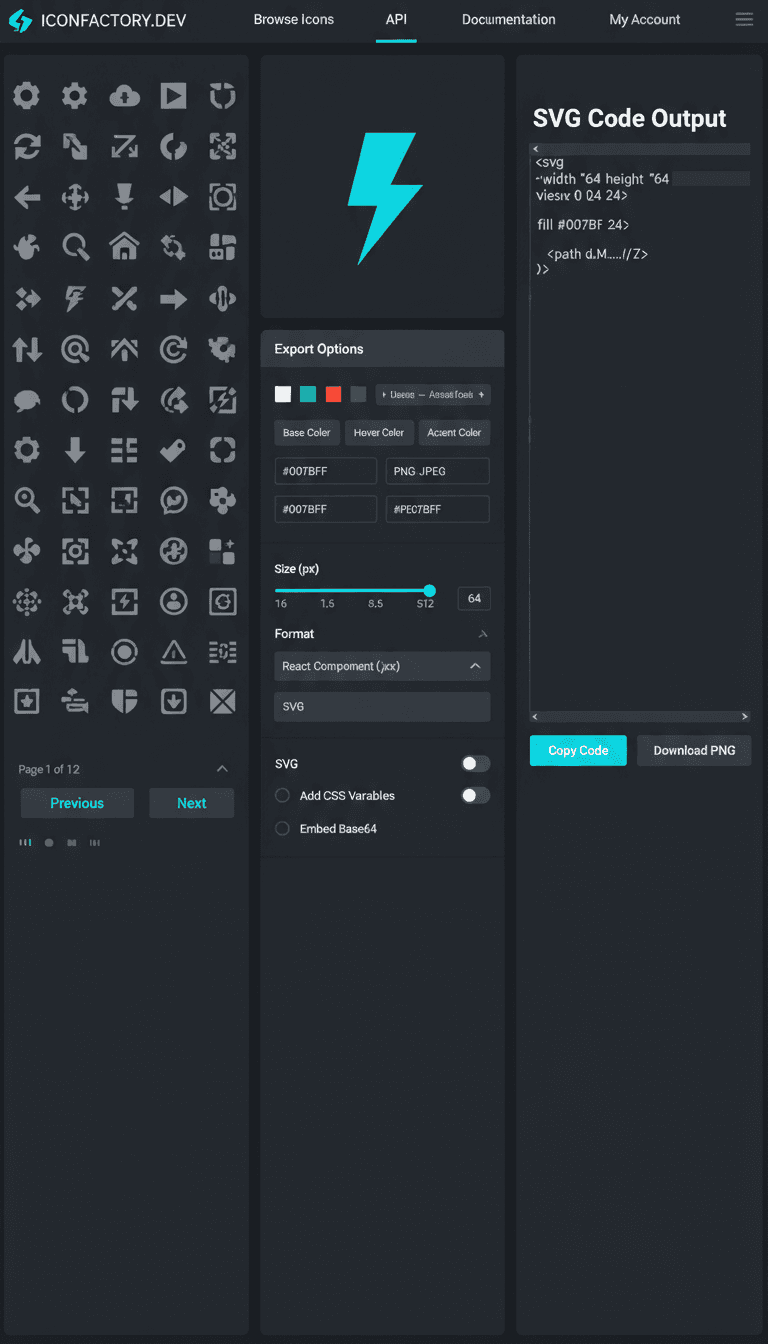
Task: Collapse the Format section arrow
Action: (x=483, y=634)
